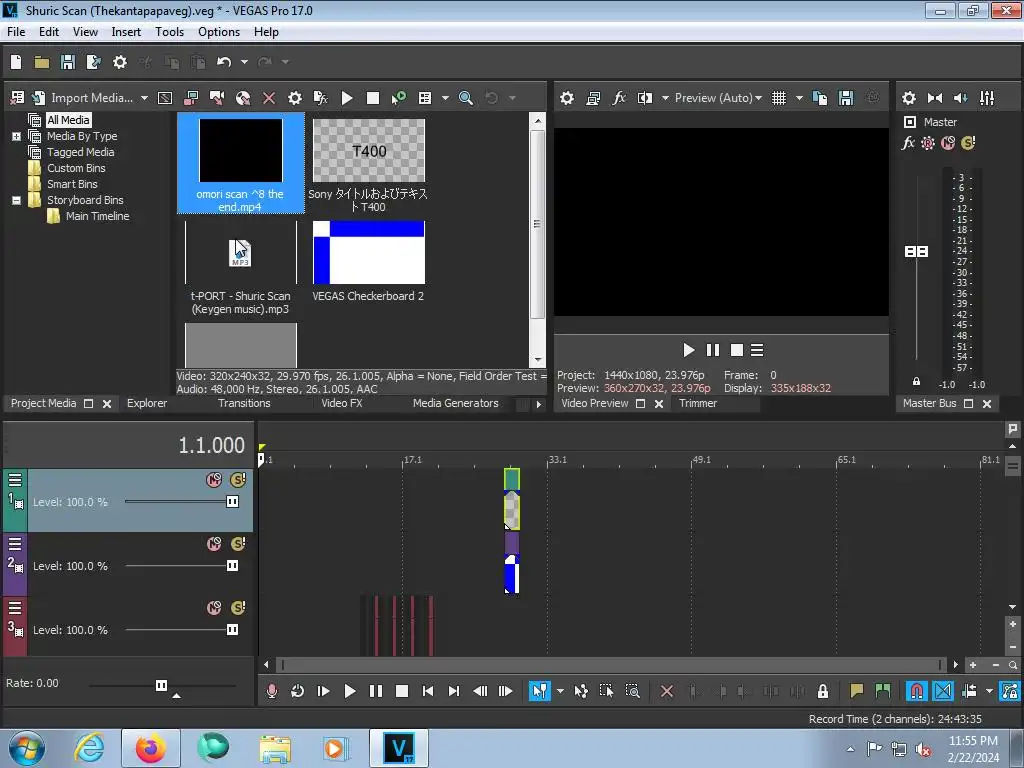Collapse the Storyboard Bins node
This screenshot has height=768, width=1024.
pos(16,200)
